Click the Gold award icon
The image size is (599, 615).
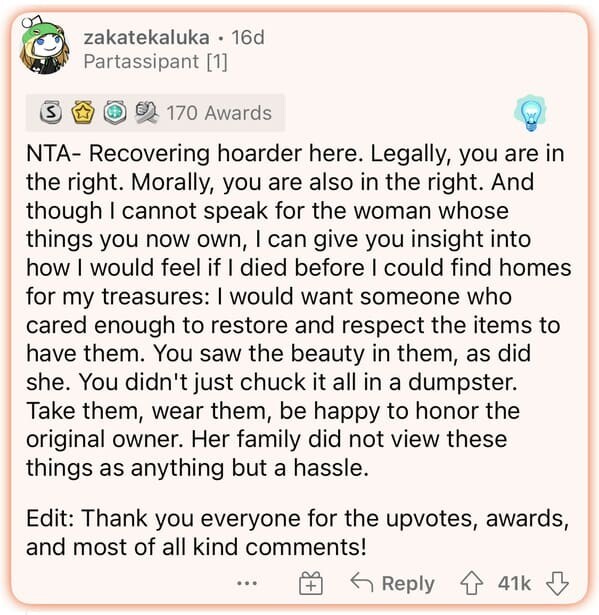[83, 113]
